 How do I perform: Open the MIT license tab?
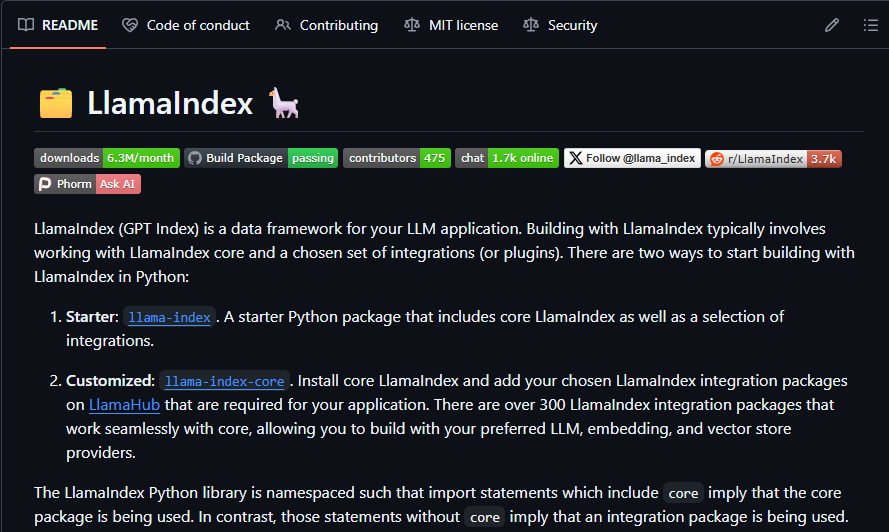tap(463, 25)
